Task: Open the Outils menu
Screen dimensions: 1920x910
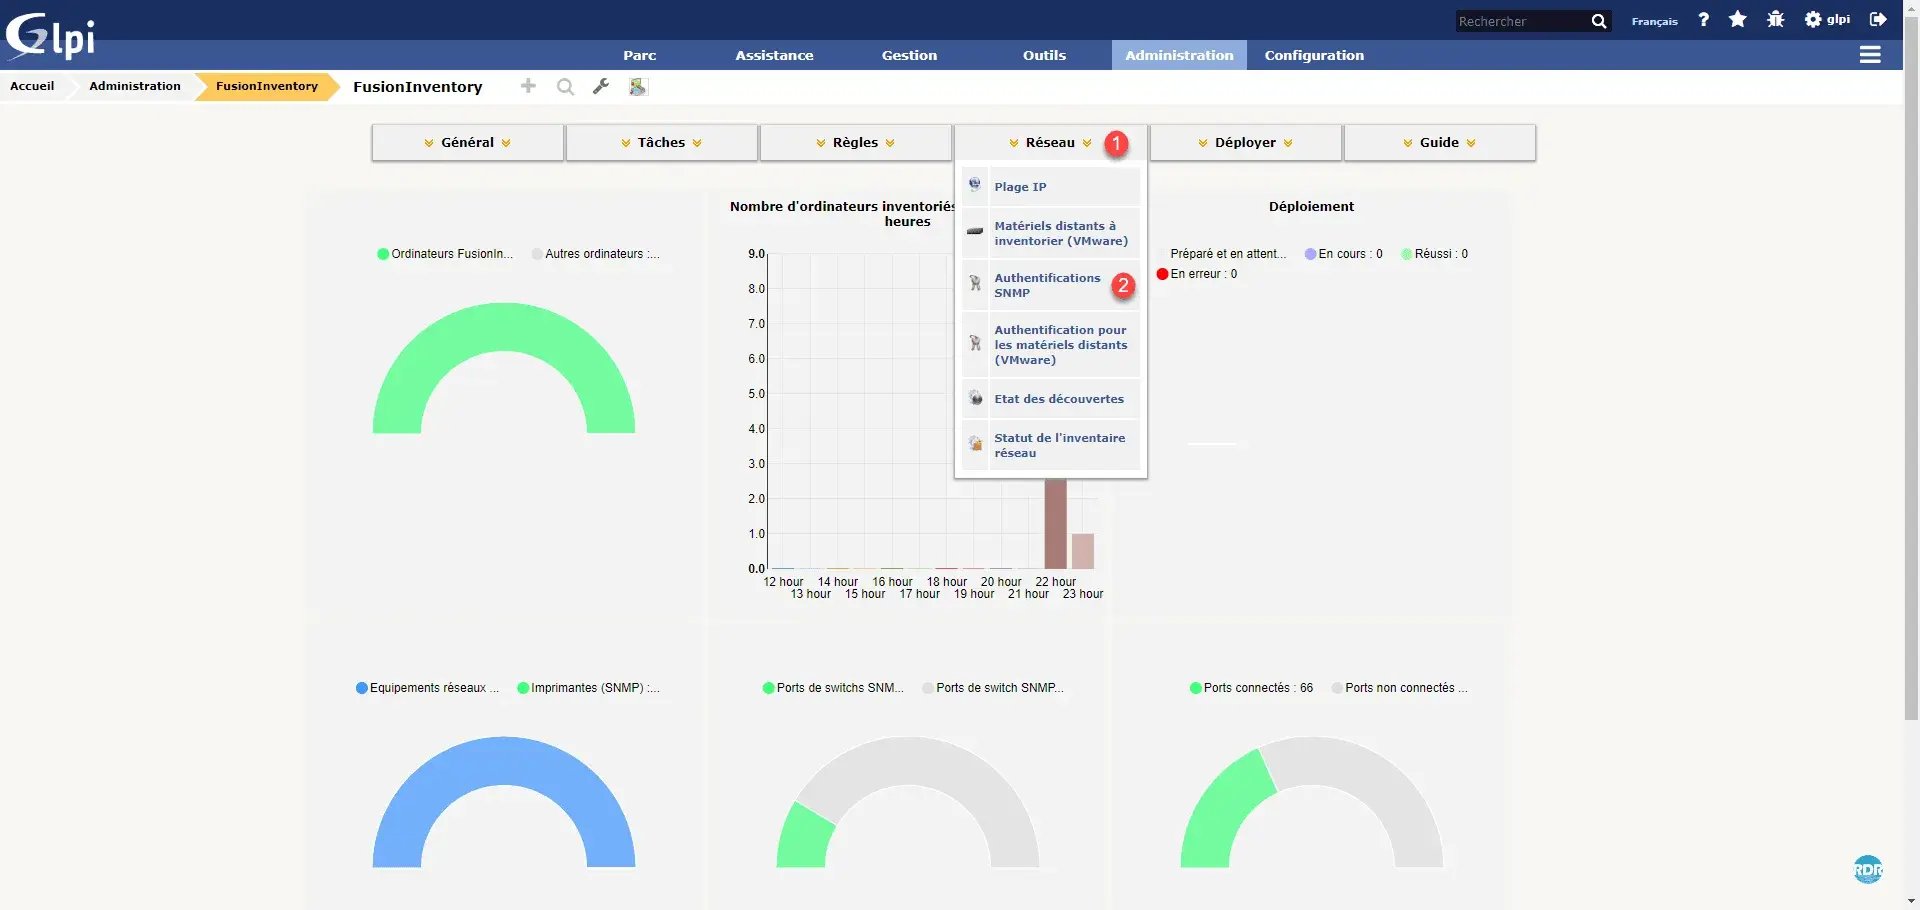Action: tap(1044, 55)
